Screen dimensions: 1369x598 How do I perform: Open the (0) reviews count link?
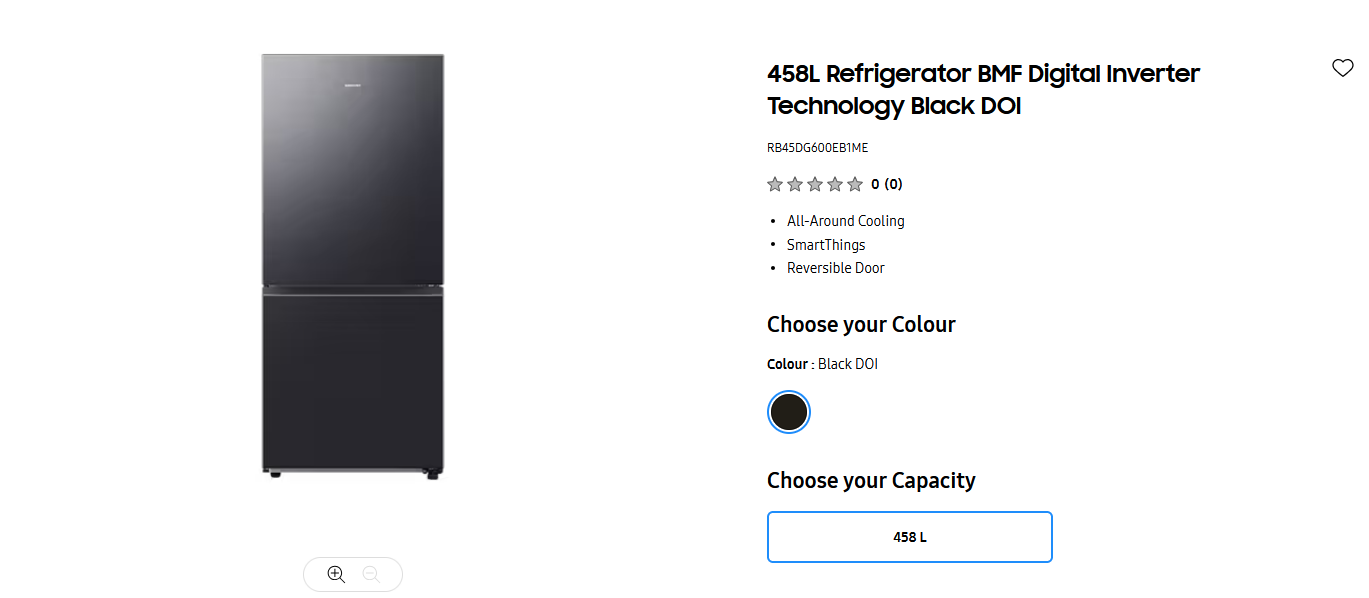pyautogui.click(x=893, y=184)
